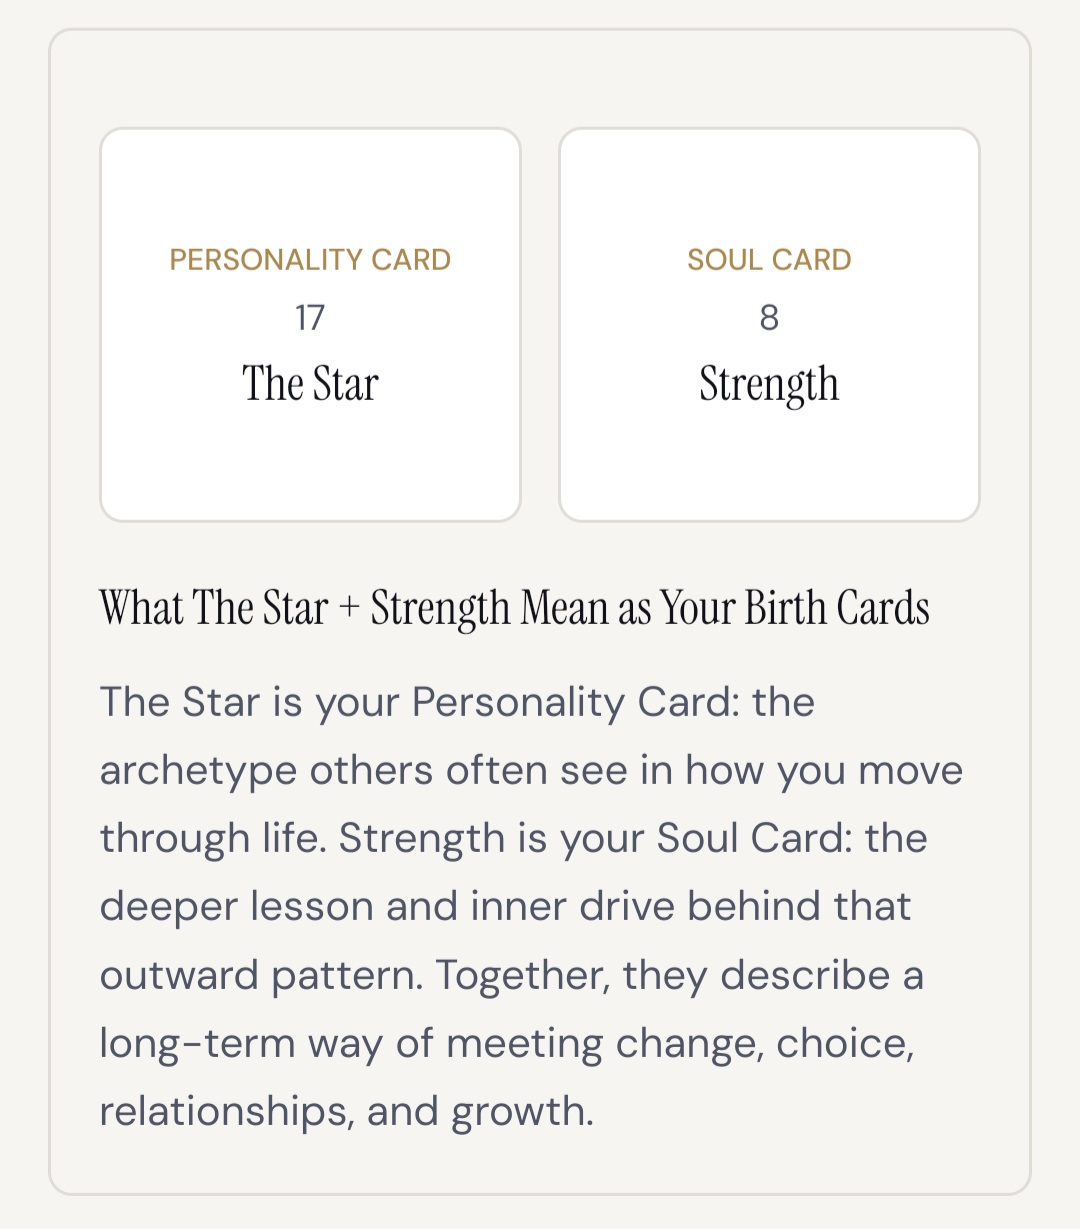Tap the number 8 on Soul card
This screenshot has width=1080, height=1229.
[x=769, y=318]
